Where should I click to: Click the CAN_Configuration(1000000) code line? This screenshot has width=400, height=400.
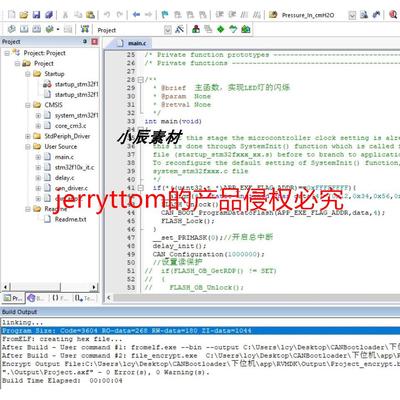click(208, 254)
